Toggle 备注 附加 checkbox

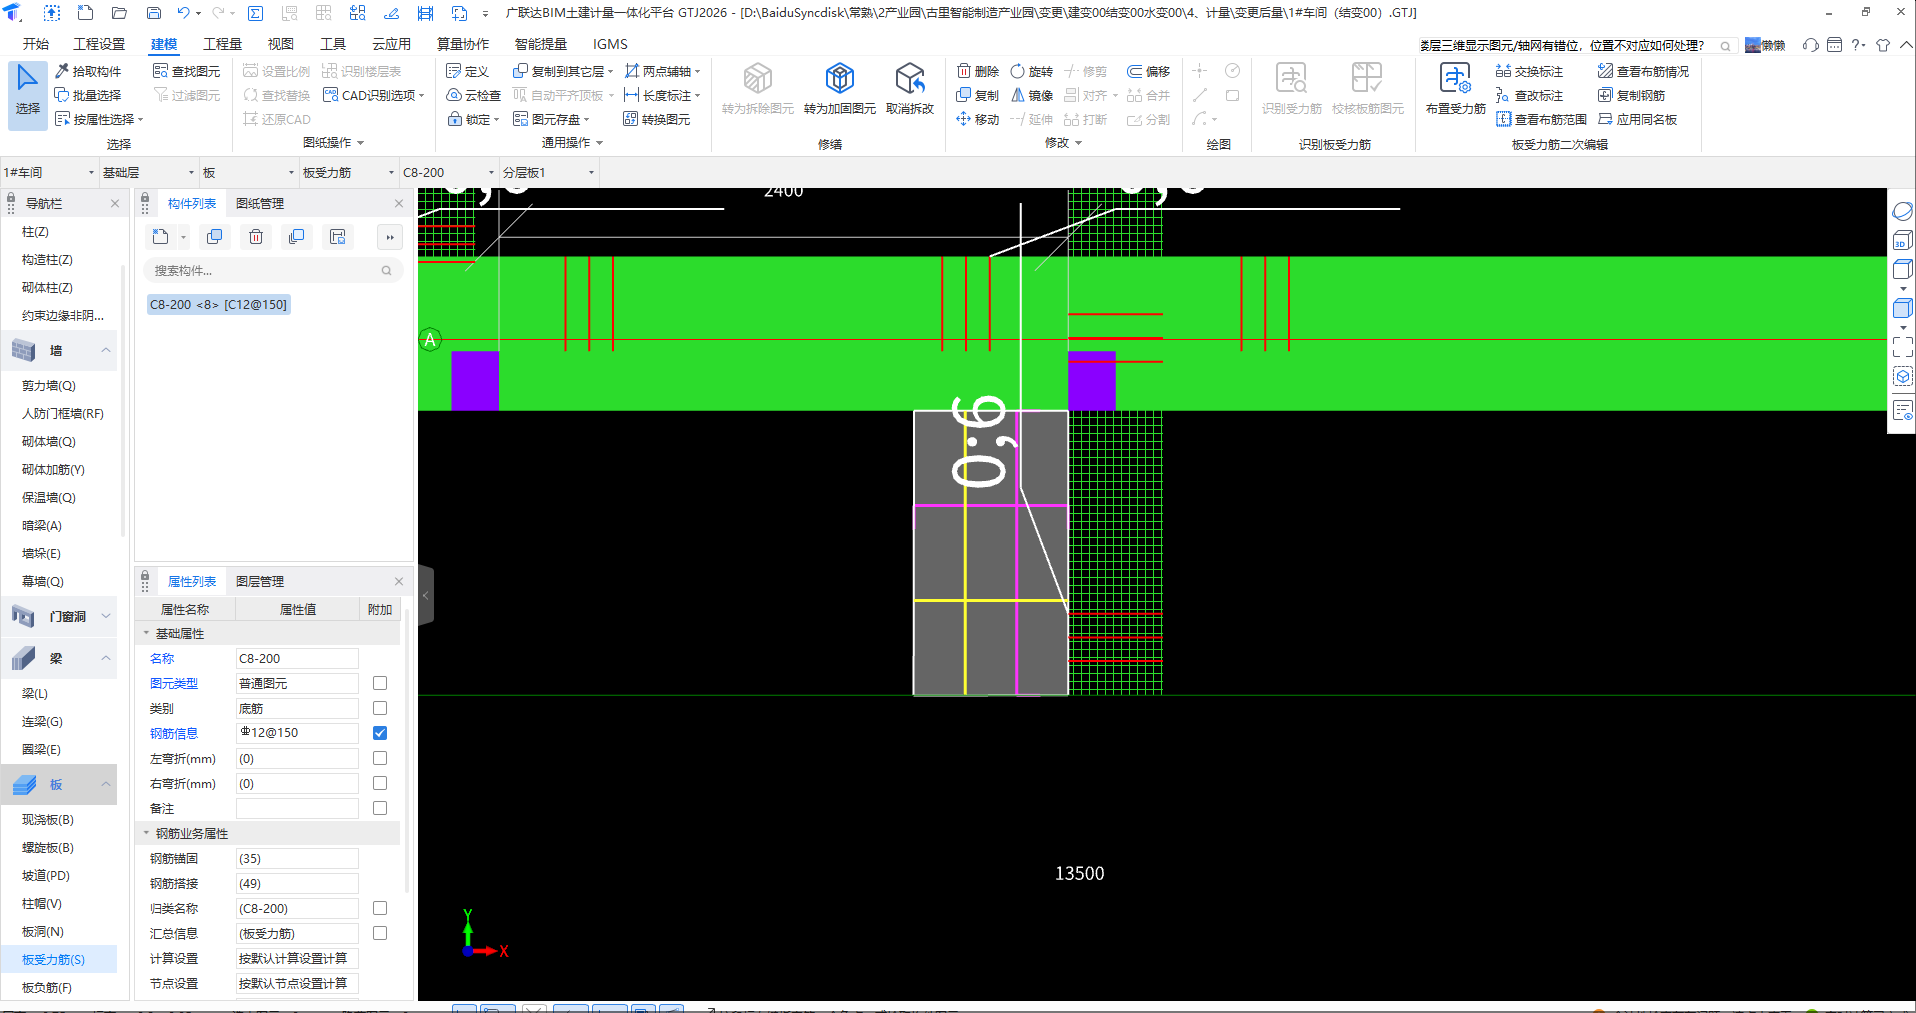[x=380, y=808]
